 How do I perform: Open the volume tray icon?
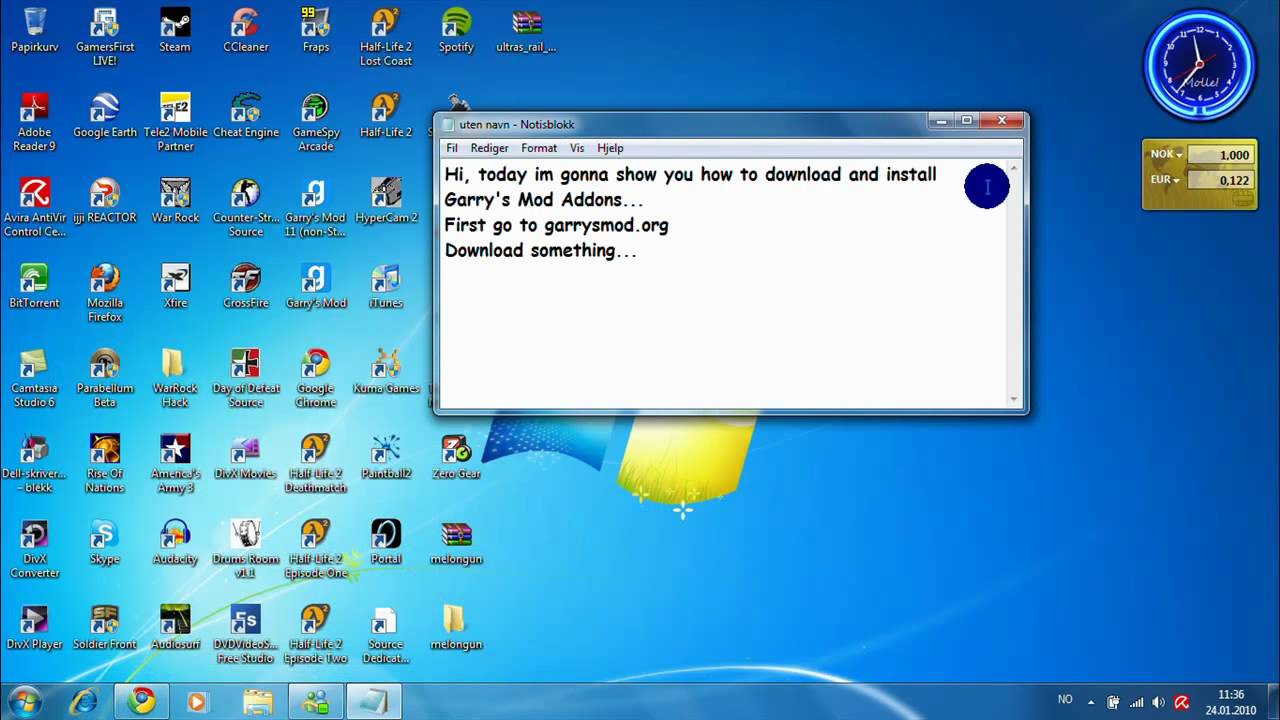pyautogui.click(x=1158, y=702)
